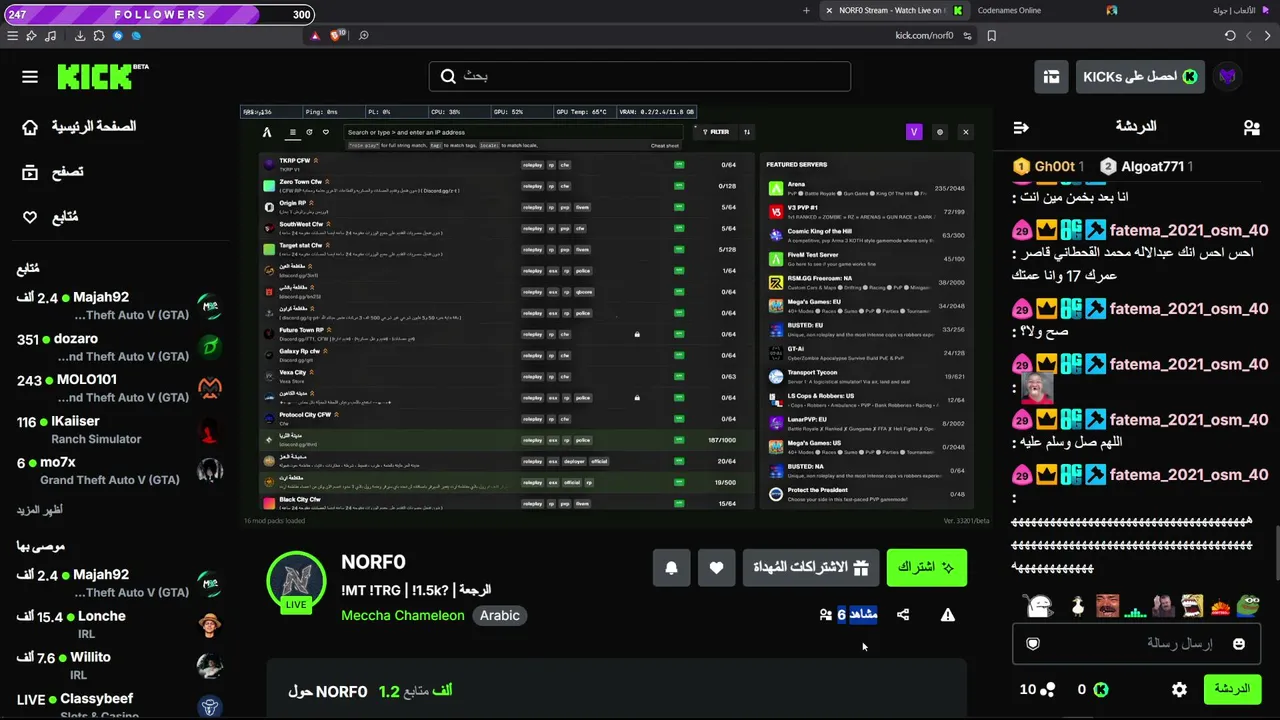Open dozaro channel in sidebar
This screenshot has height=720, width=1280.
[x=120, y=347]
